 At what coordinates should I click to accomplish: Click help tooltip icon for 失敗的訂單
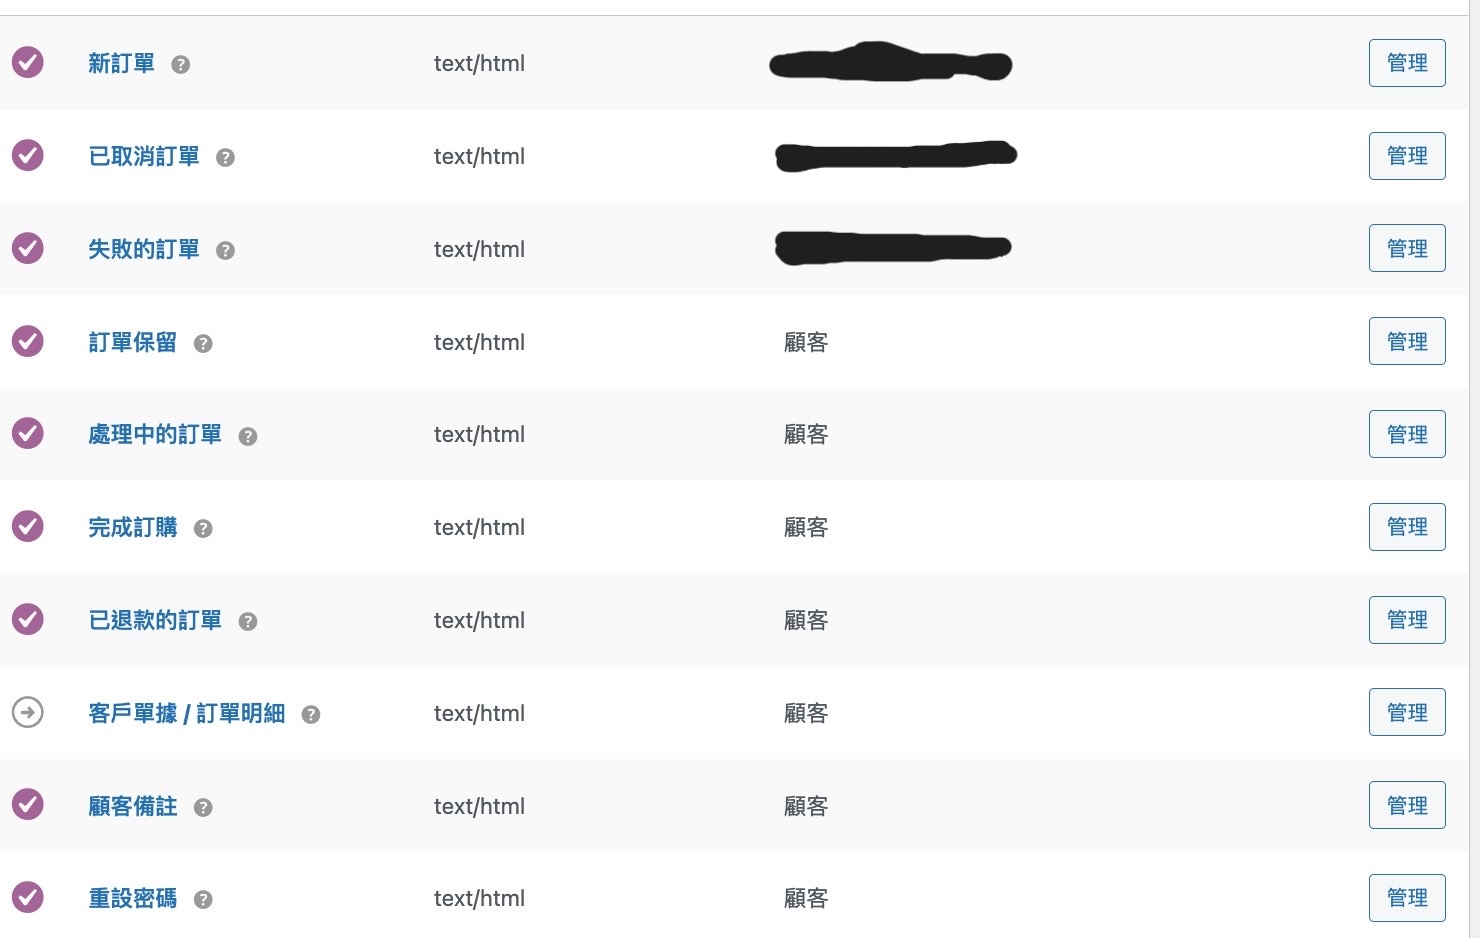pyautogui.click(x=225, y=251)
